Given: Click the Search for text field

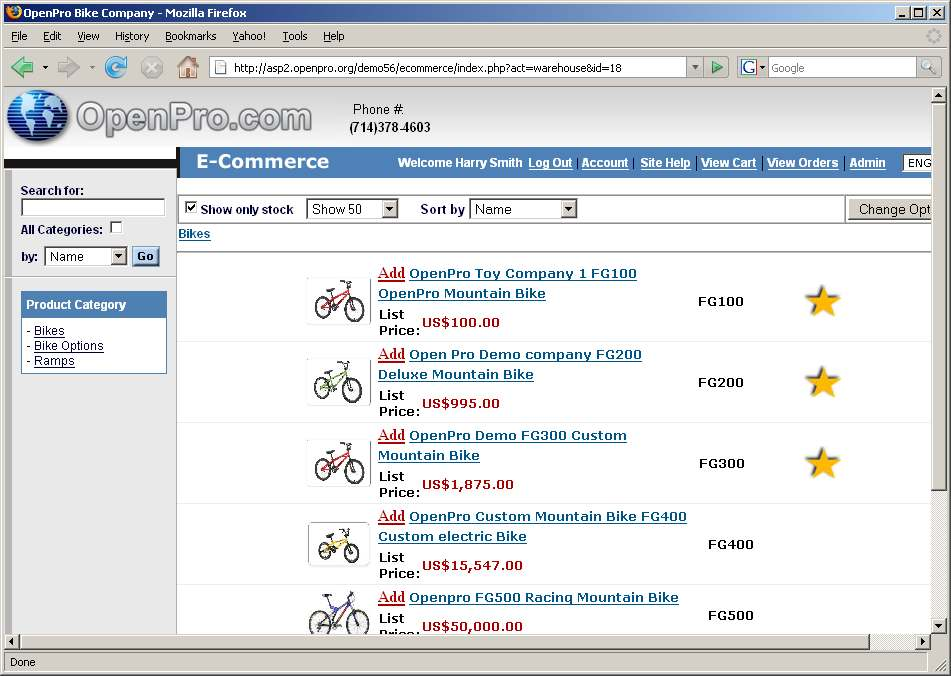Looking at the screenshot, I should point(93,207).
